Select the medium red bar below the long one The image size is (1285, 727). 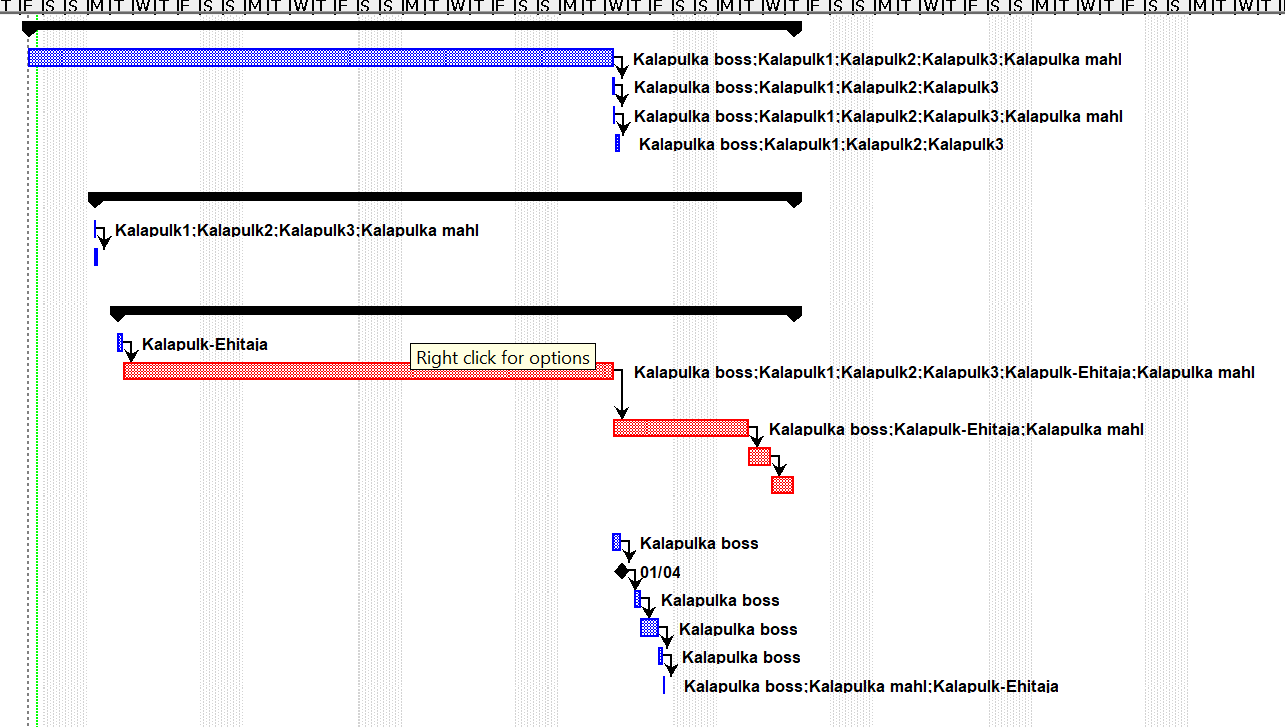(x=680, y=428)
